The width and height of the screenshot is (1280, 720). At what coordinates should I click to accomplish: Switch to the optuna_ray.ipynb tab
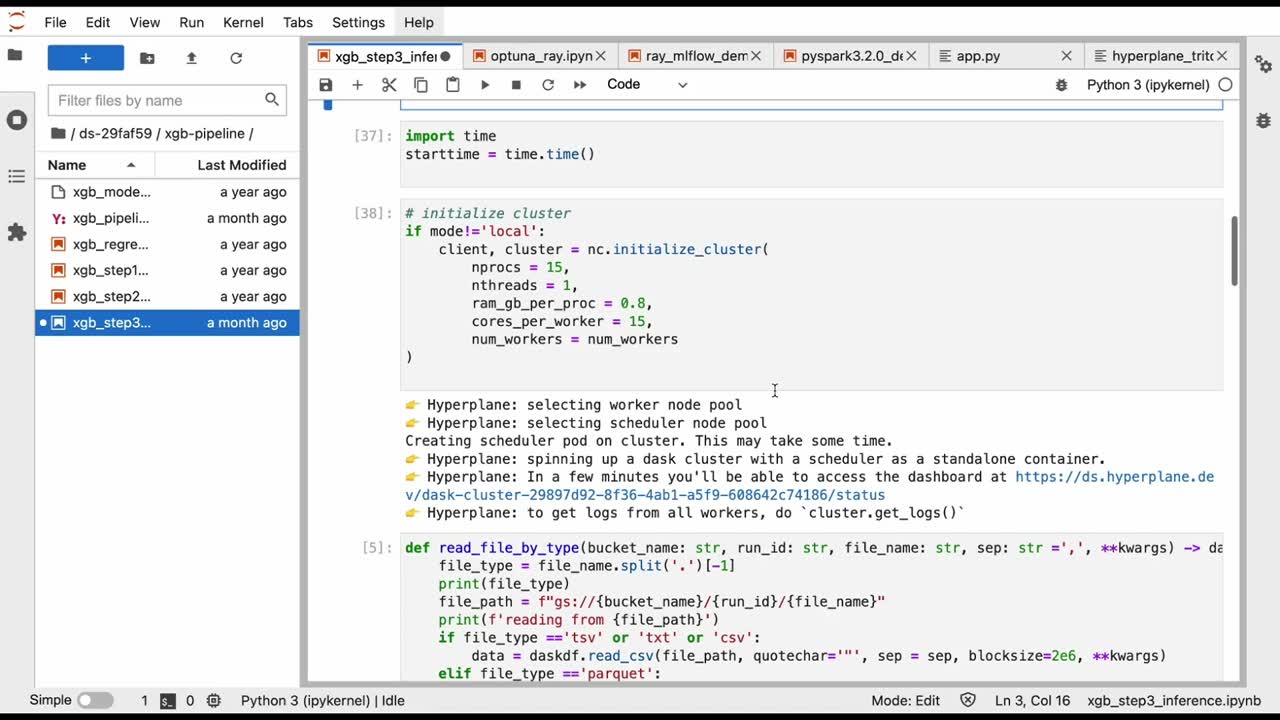(x=541, y=56)
